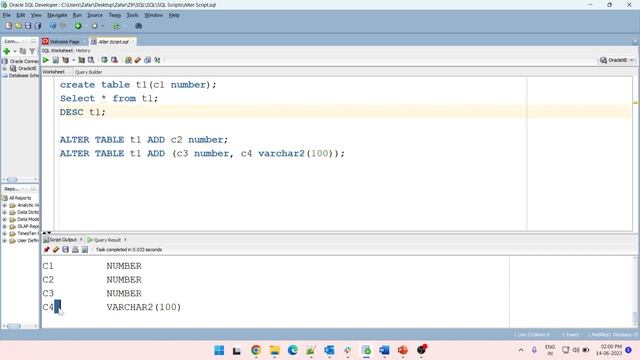The height and width of the screenshot is (360, 640).
Task: Click in the DESC t1; line of editor
Action: (x=345, y=112)
